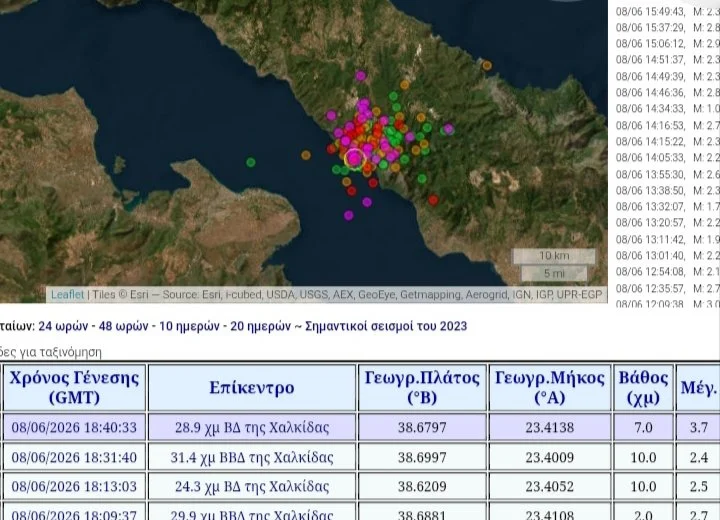Click latitude value 38.6209

pos(422,486)
